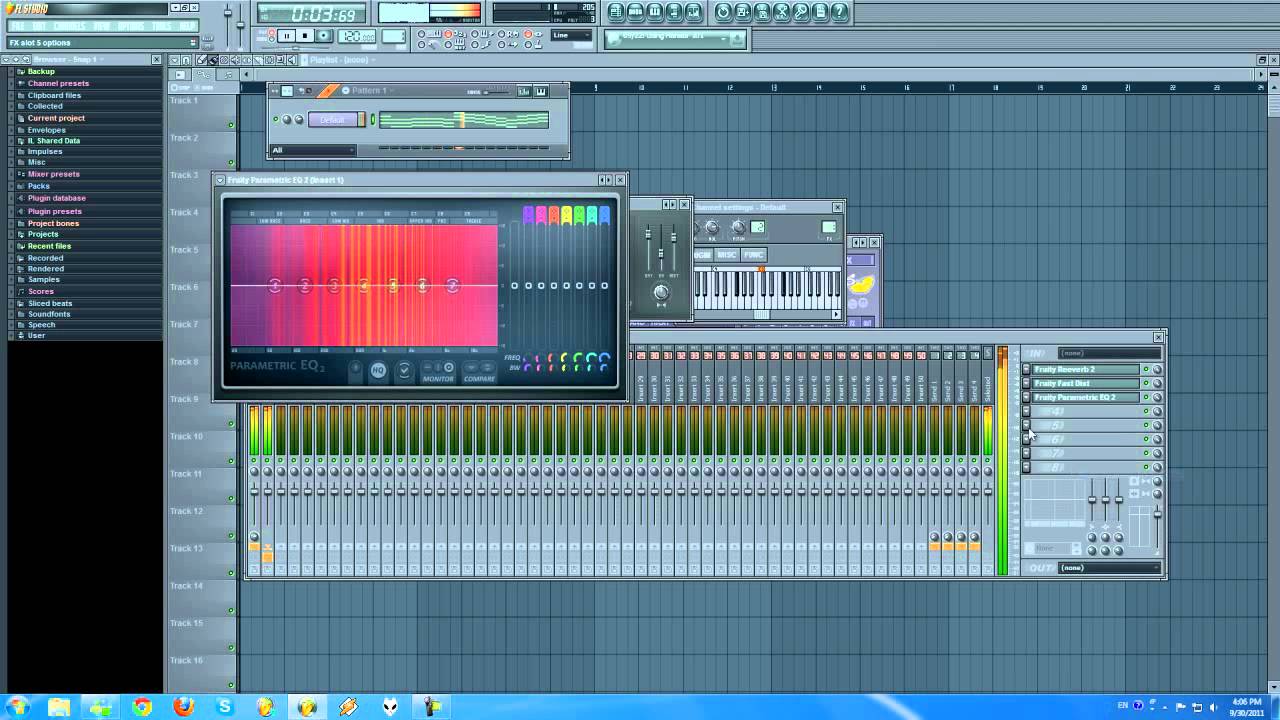Open Fruity Reeverb 2 slot menu arrow
The height and width of the screenshot is (720, 1280).
[x=1026, y=370]
